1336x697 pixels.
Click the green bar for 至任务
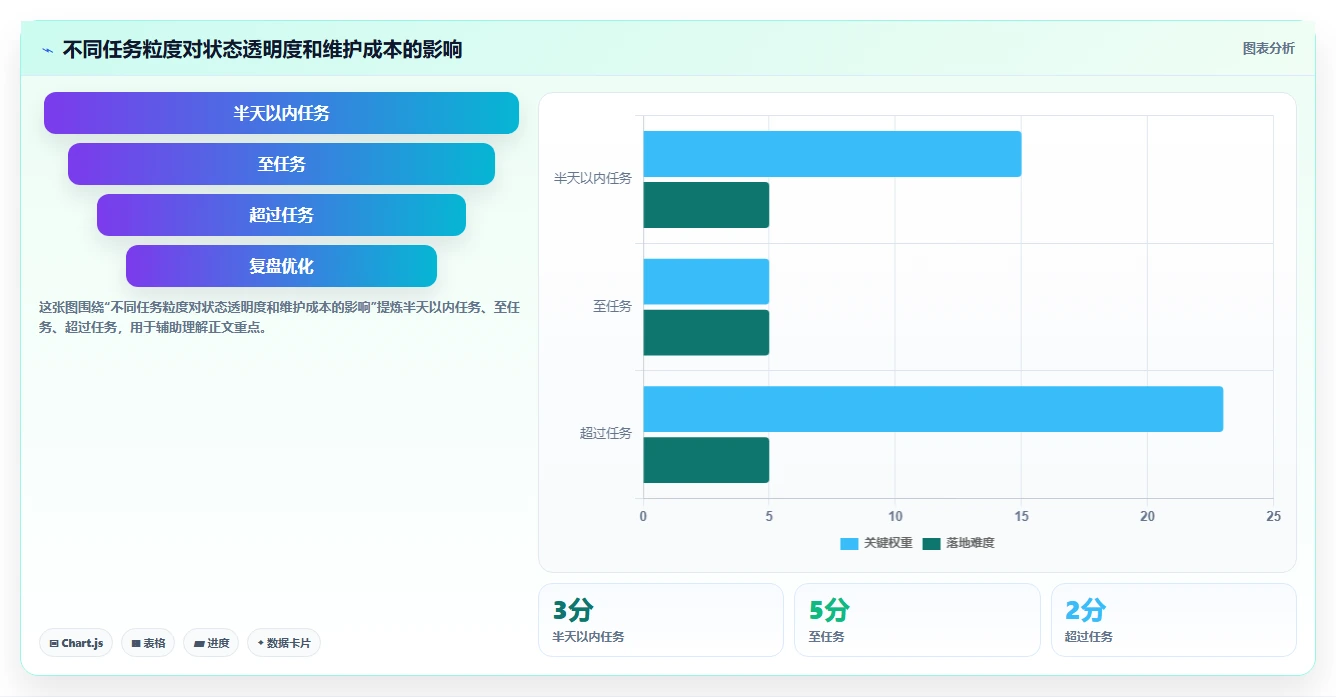coord(706,332)
